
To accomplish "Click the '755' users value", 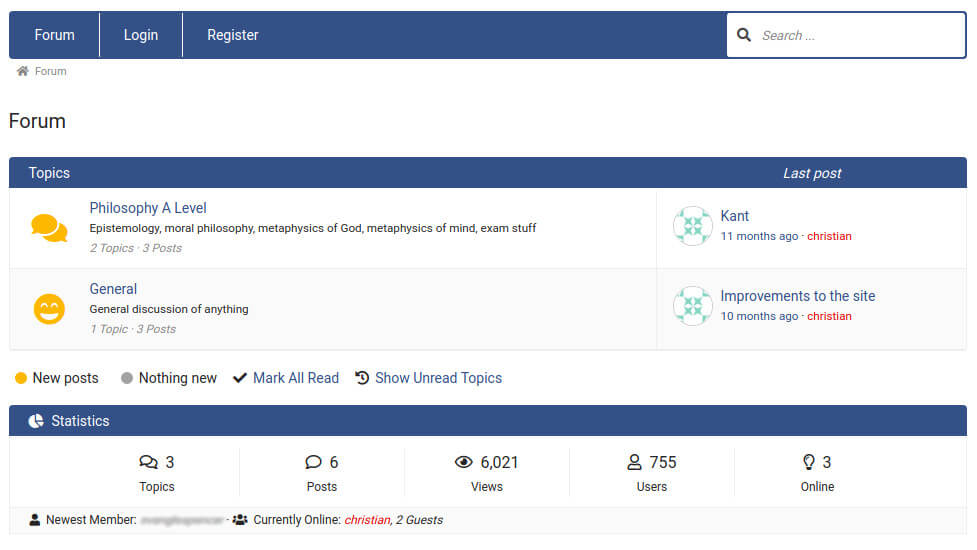I will pyautogui.click(x=662, y=462).
